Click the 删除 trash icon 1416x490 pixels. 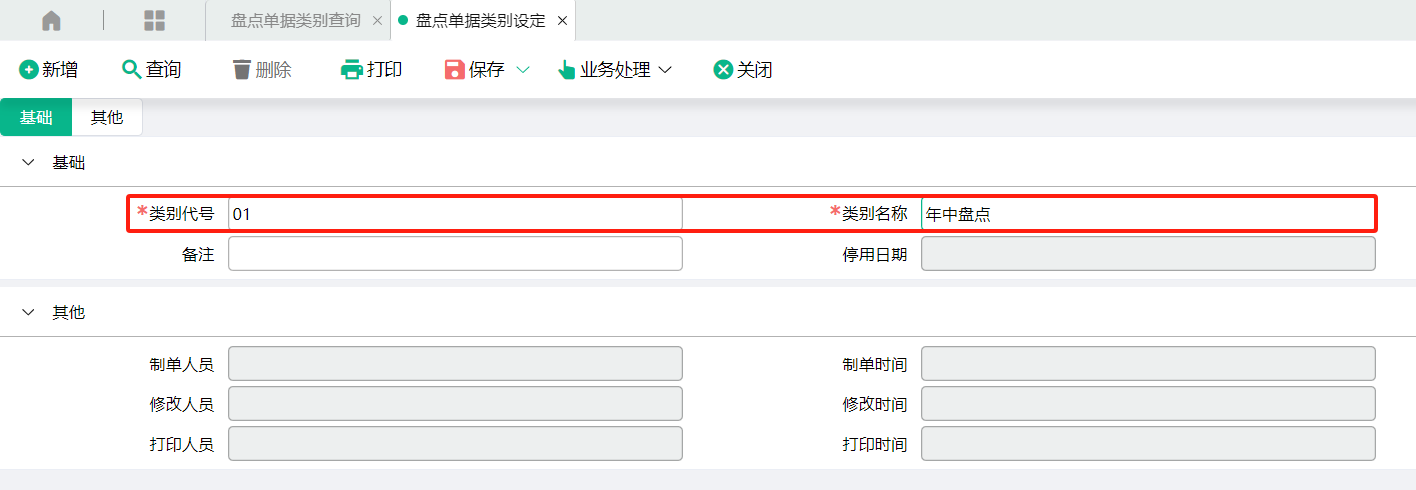click(x=241, y=70)
